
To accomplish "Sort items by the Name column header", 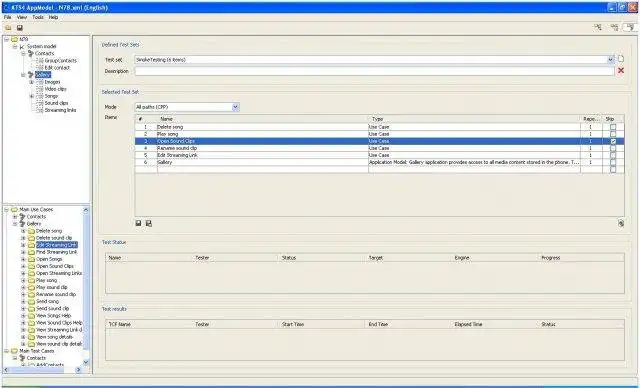I will click(262, 119).
